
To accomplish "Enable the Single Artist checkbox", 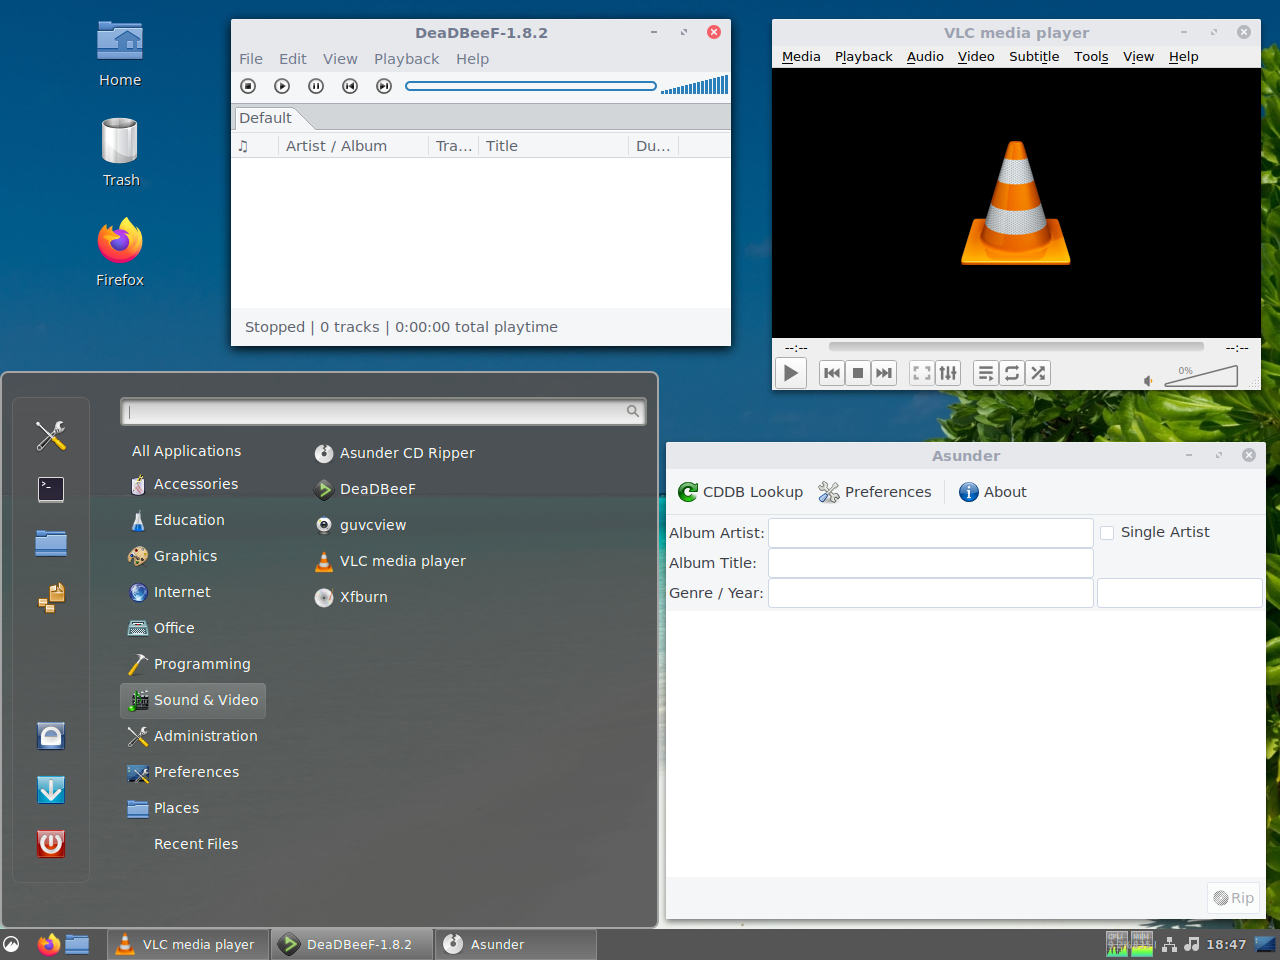I will 1107,533.
